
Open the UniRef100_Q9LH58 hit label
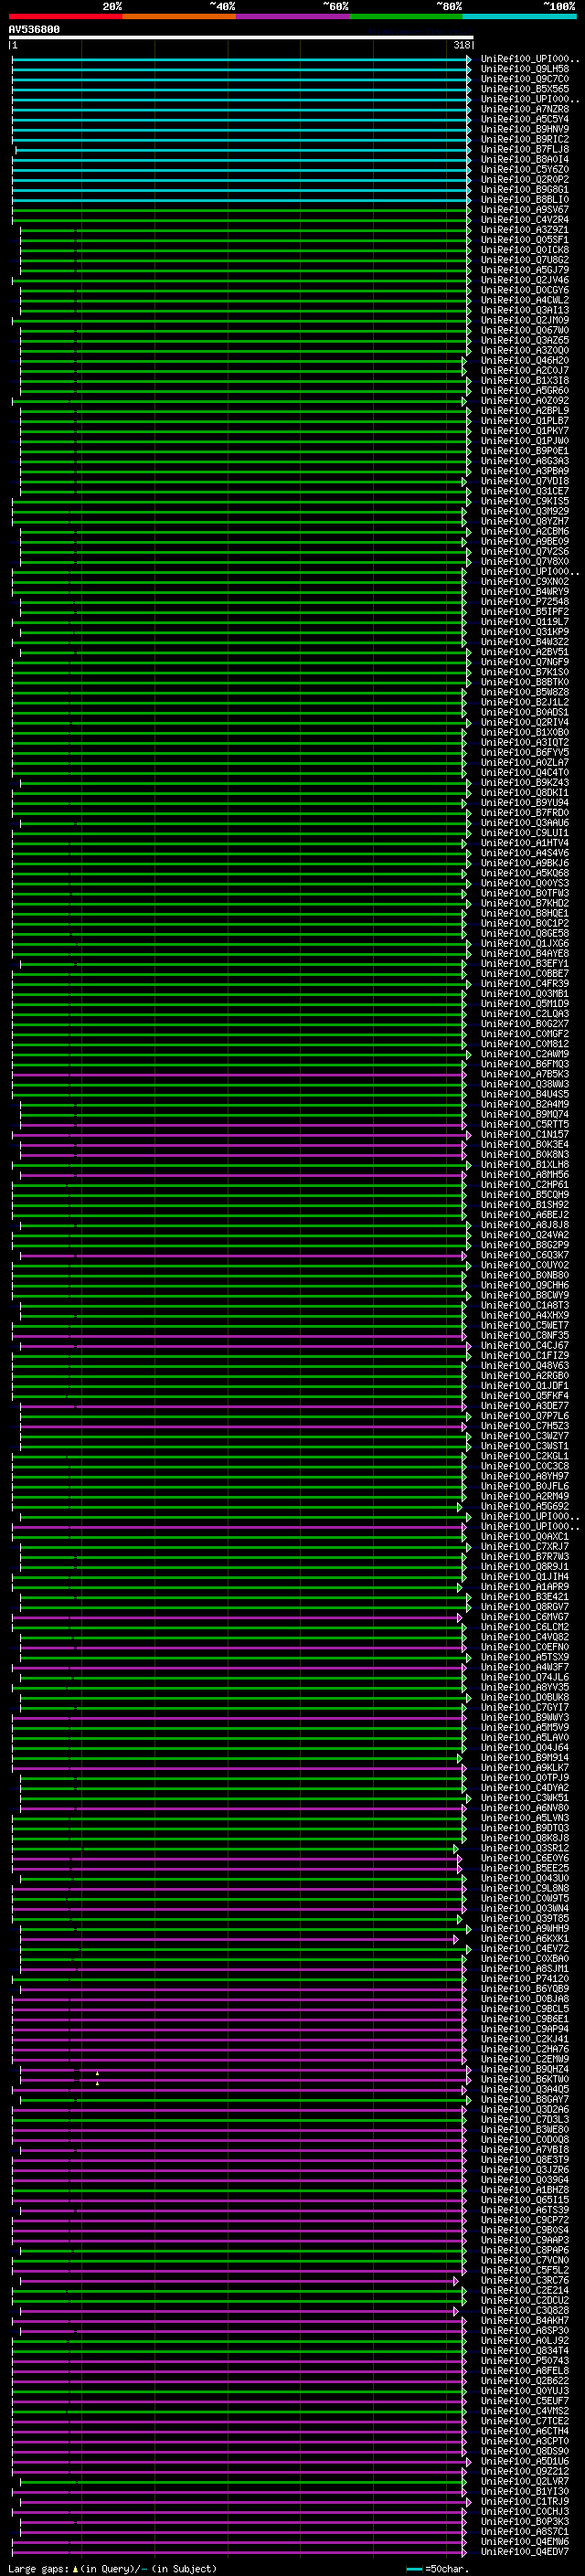(525, 69)
